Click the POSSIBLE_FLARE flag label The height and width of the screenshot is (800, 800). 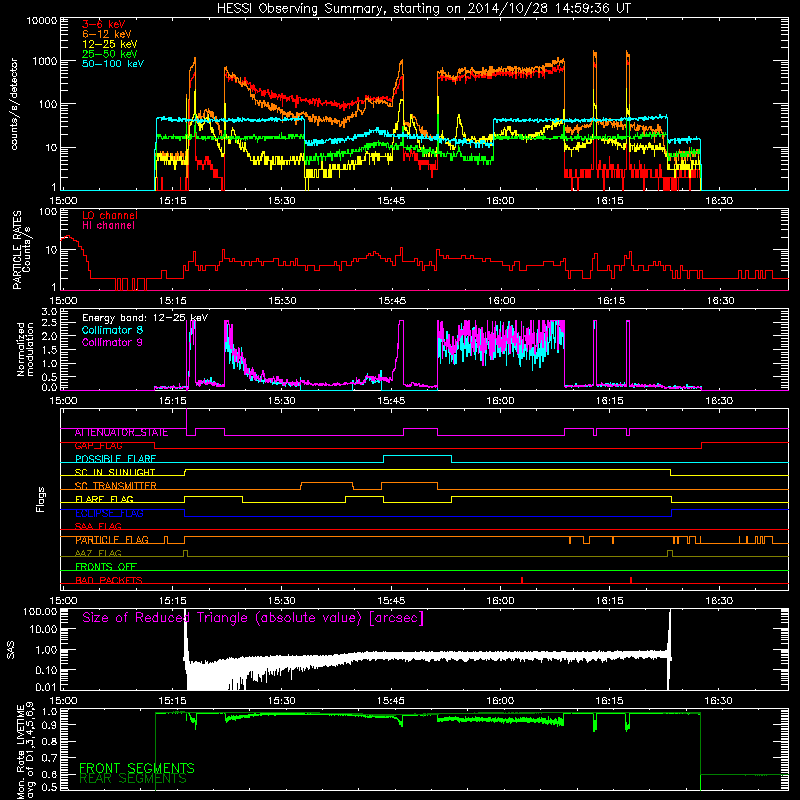click(115, 459)
